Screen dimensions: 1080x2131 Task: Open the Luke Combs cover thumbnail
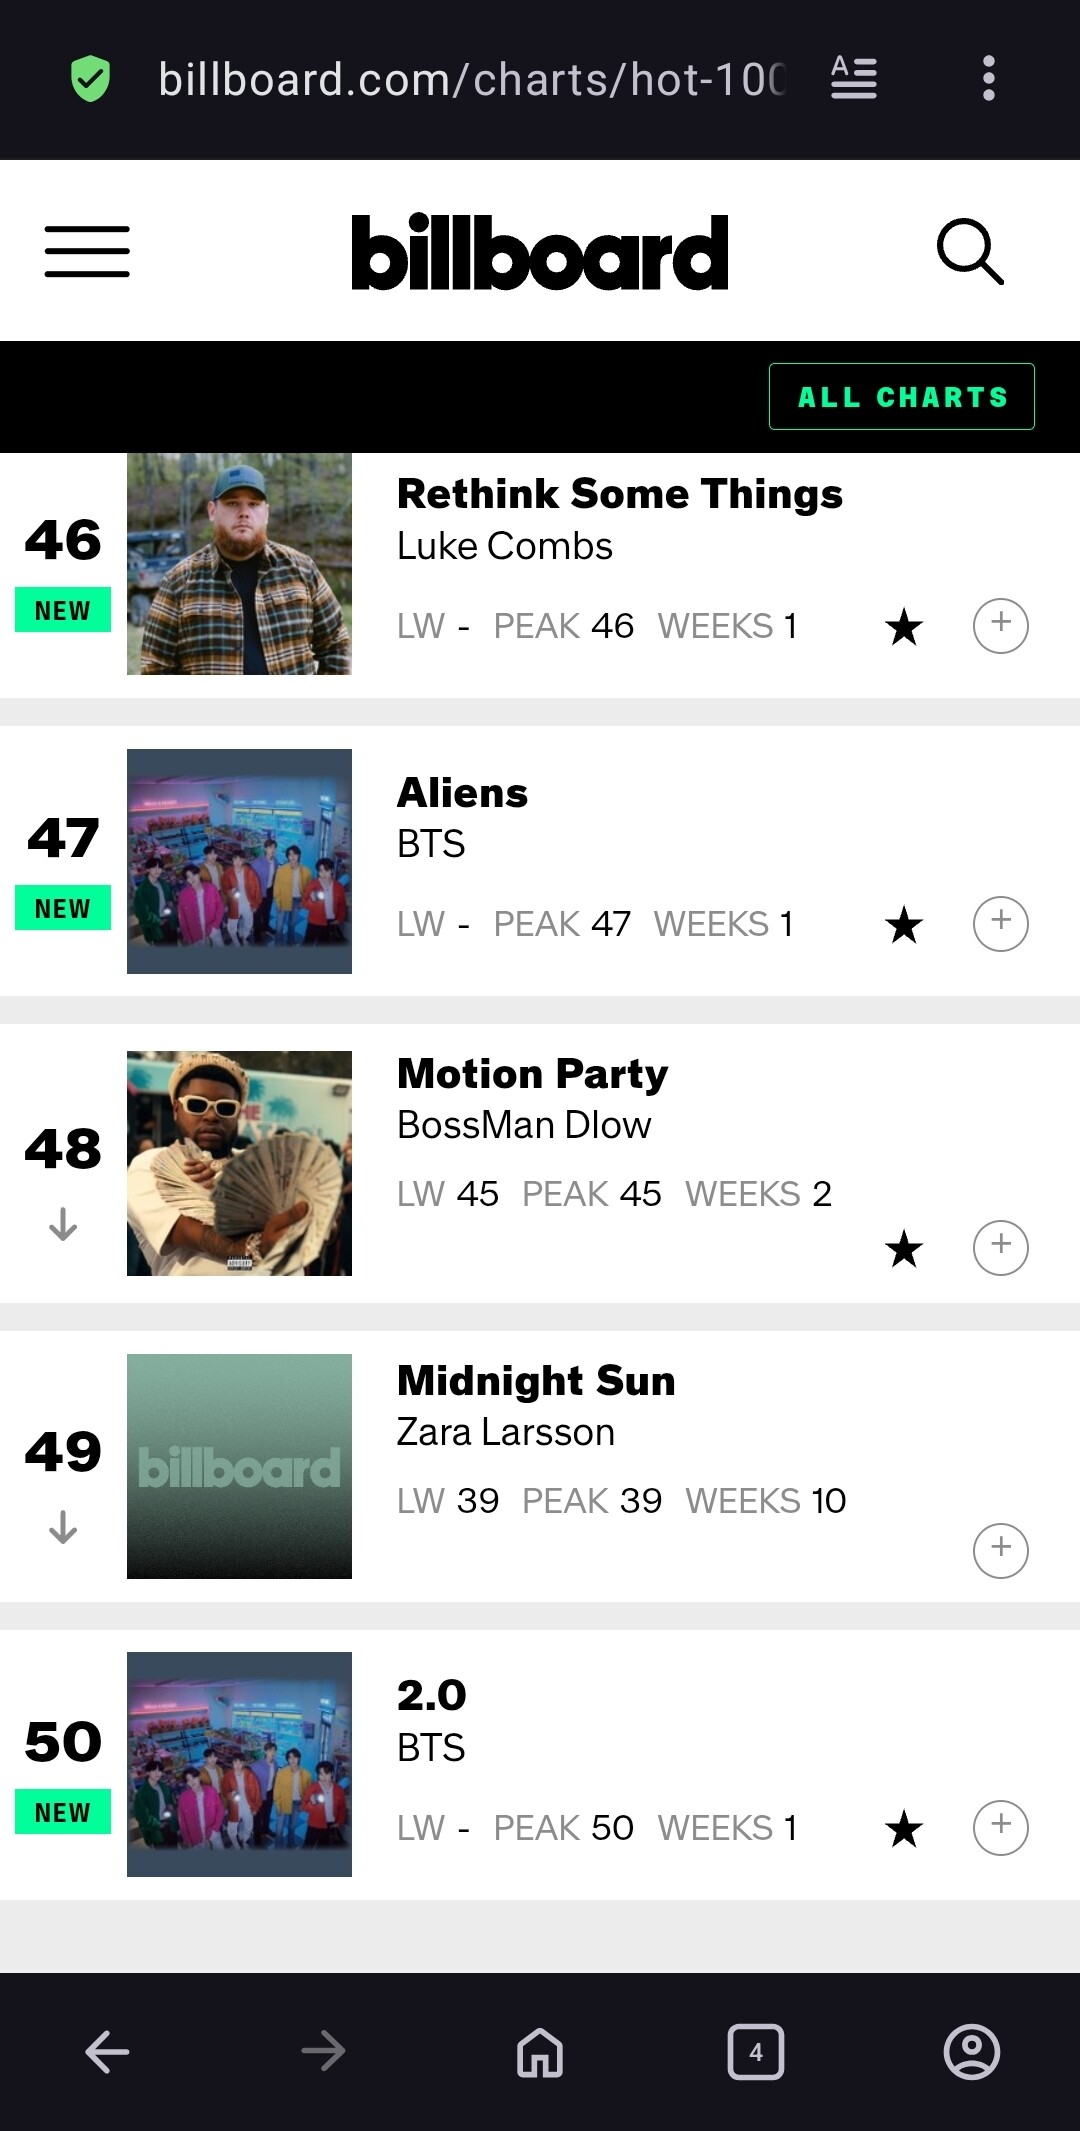239,564
